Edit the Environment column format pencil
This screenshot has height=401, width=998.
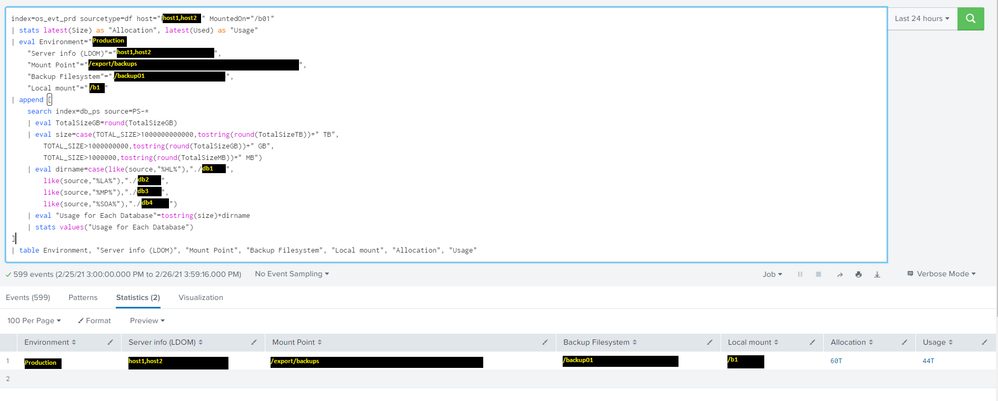110,342
